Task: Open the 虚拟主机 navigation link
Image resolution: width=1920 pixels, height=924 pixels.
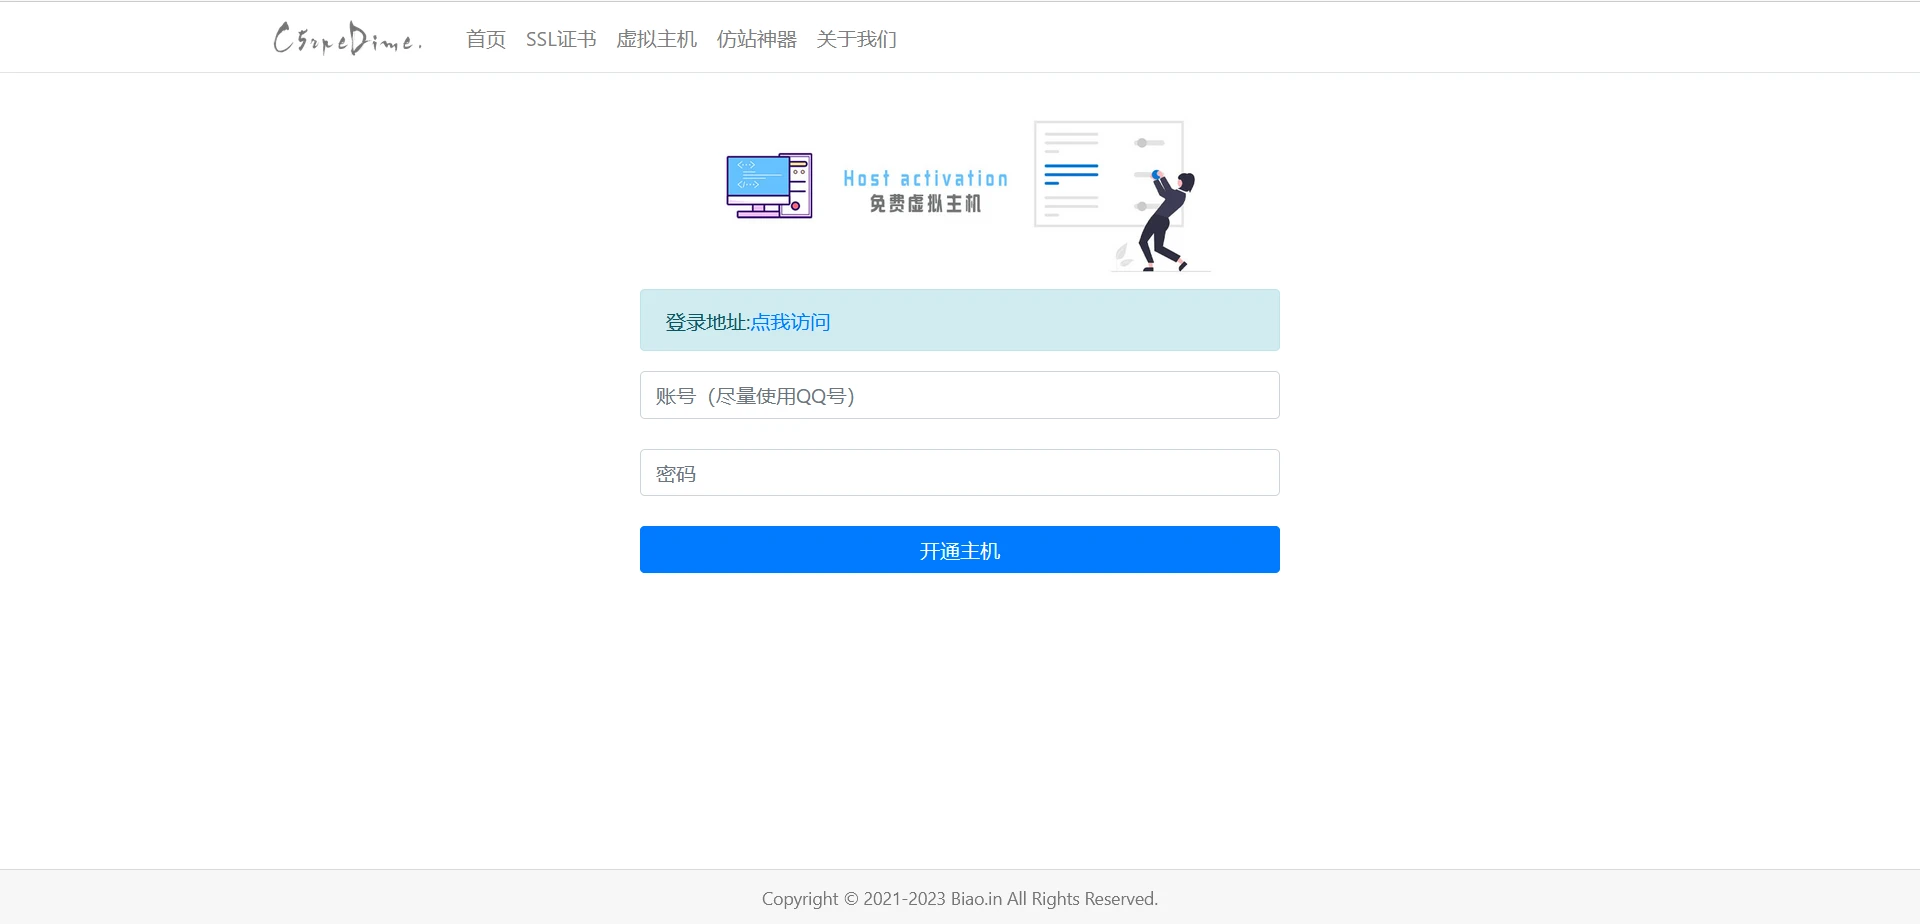Action: [x=656, y=39]
